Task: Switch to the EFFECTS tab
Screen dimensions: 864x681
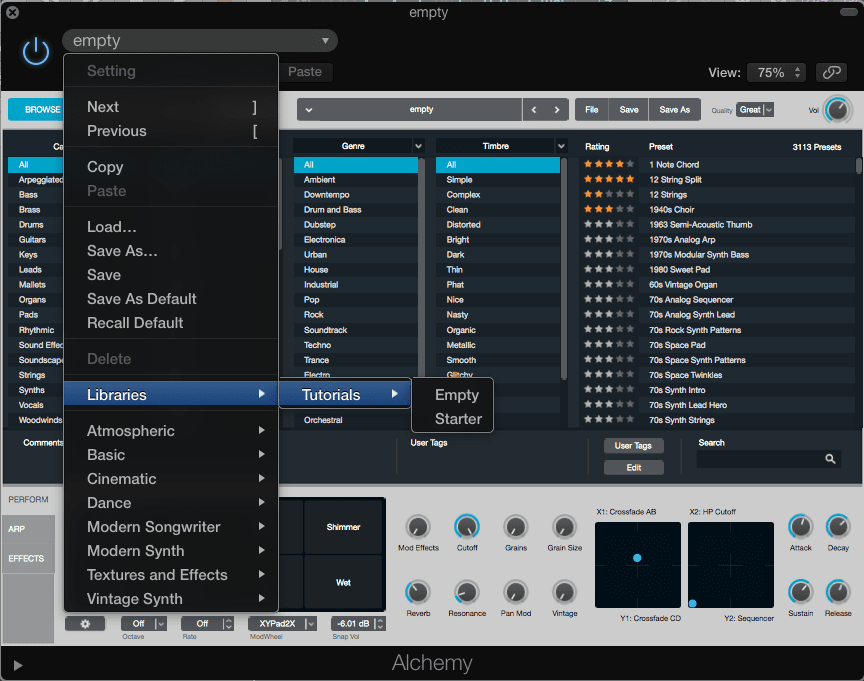Action: click(28, 559)
